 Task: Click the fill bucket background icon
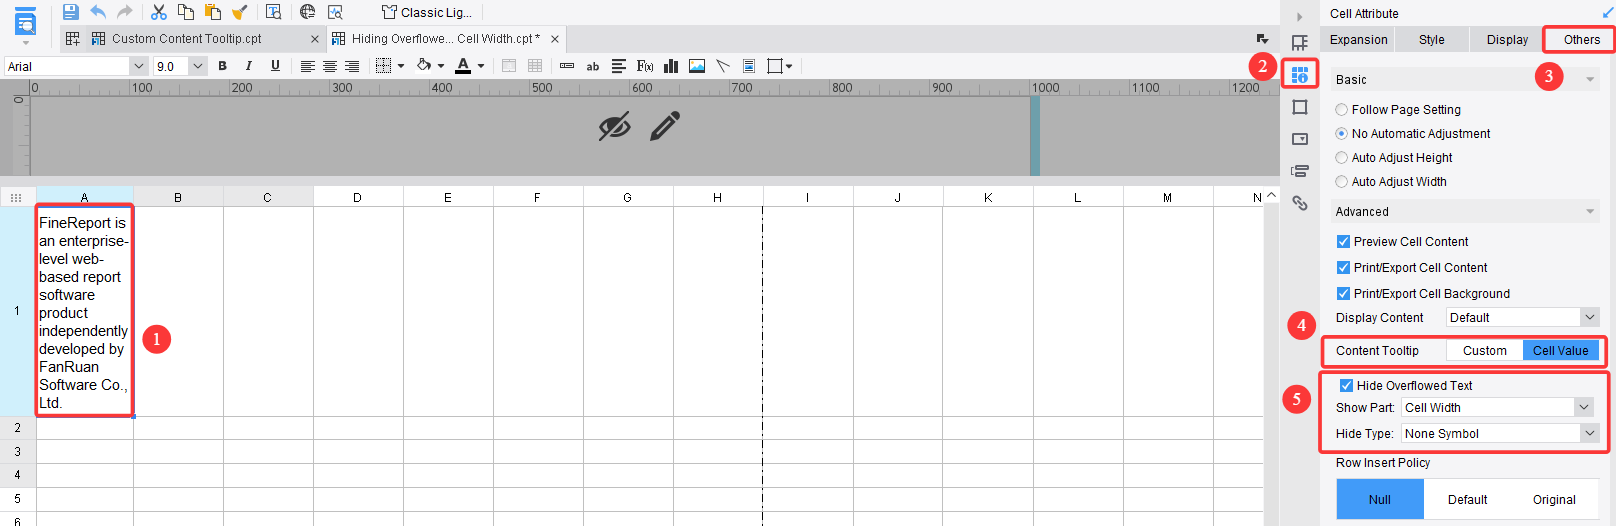pos(424,66)
